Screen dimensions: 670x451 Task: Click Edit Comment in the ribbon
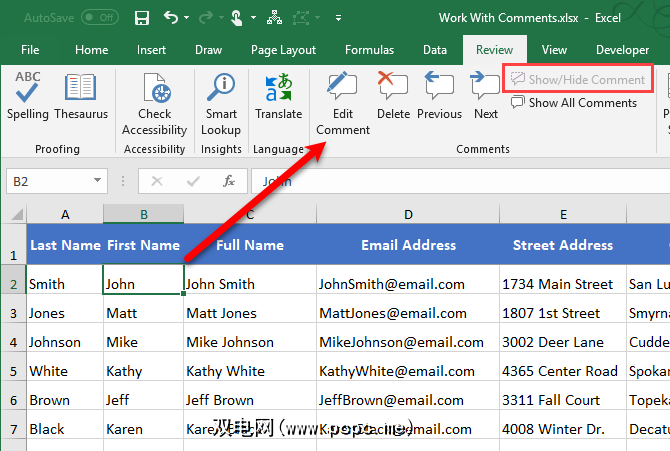[342, 102]
